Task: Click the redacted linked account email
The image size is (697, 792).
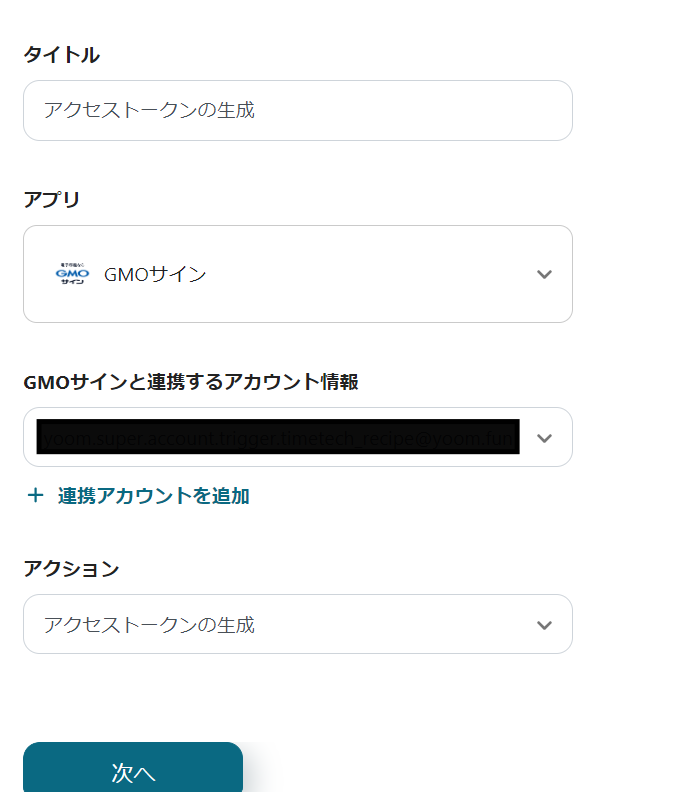Action: pos(278,437)
